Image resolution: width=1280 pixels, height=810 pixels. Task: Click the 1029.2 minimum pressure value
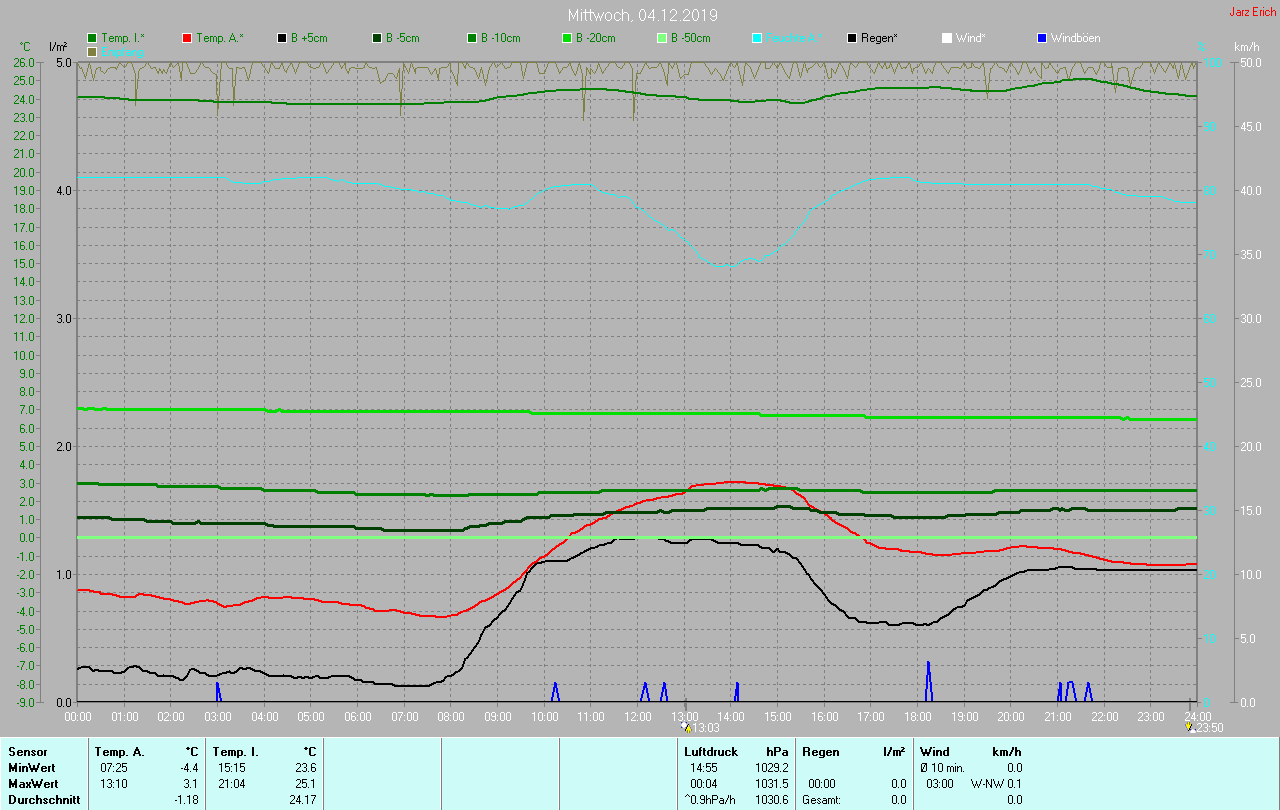[x=771, y=768]
